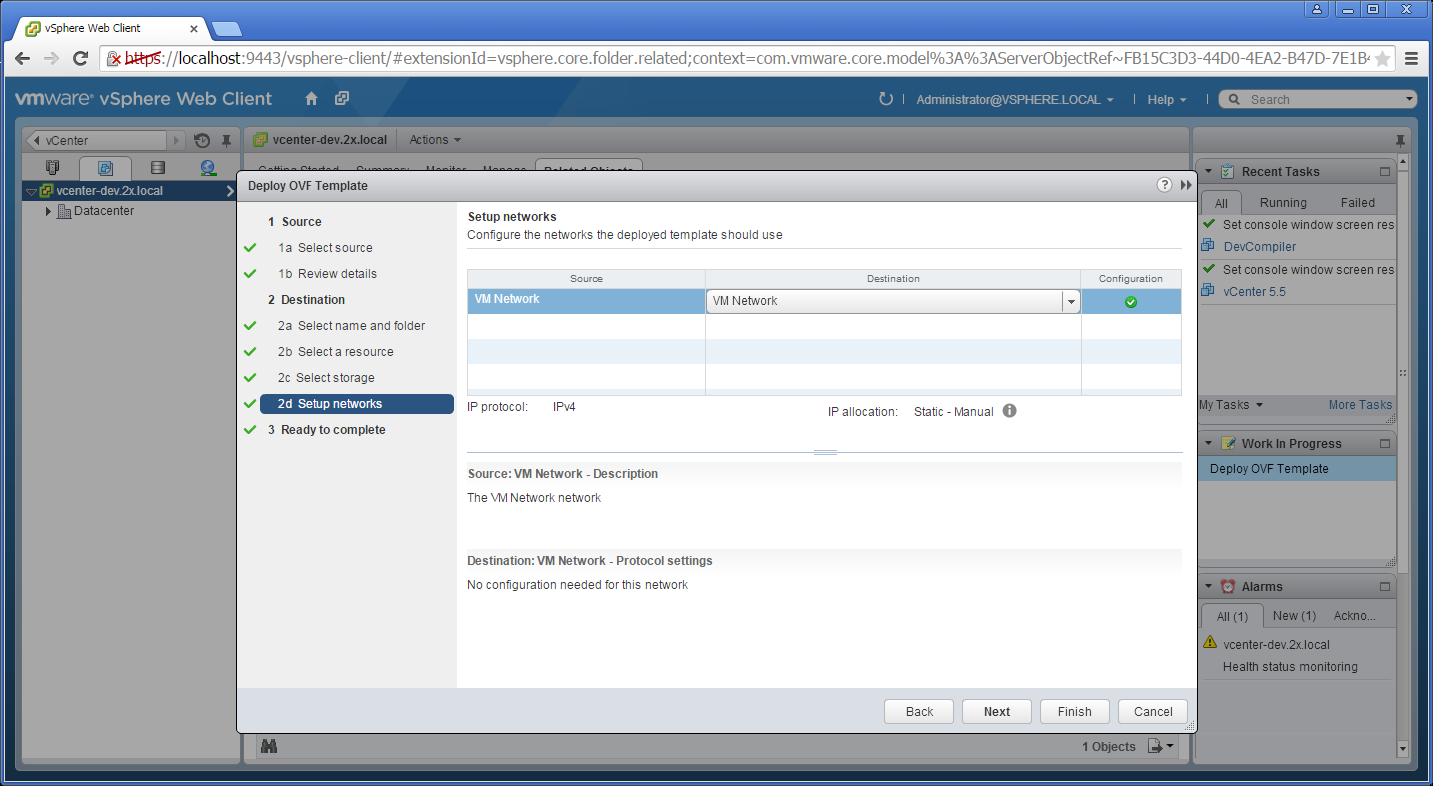Click the Chrome menu hamburger icon
The width and height of the screenshot is (1436, 788).
coord(1411,58)
